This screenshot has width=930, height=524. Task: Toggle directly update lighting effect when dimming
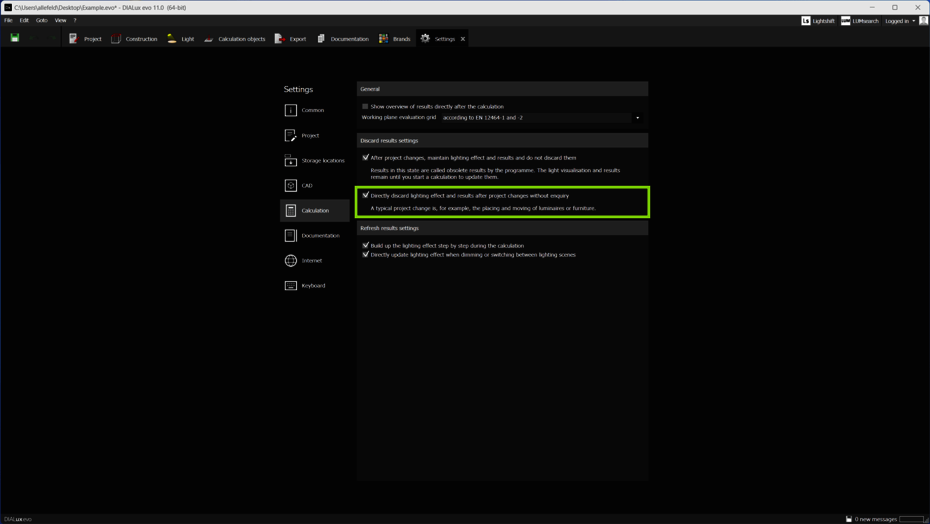point(365,254)
